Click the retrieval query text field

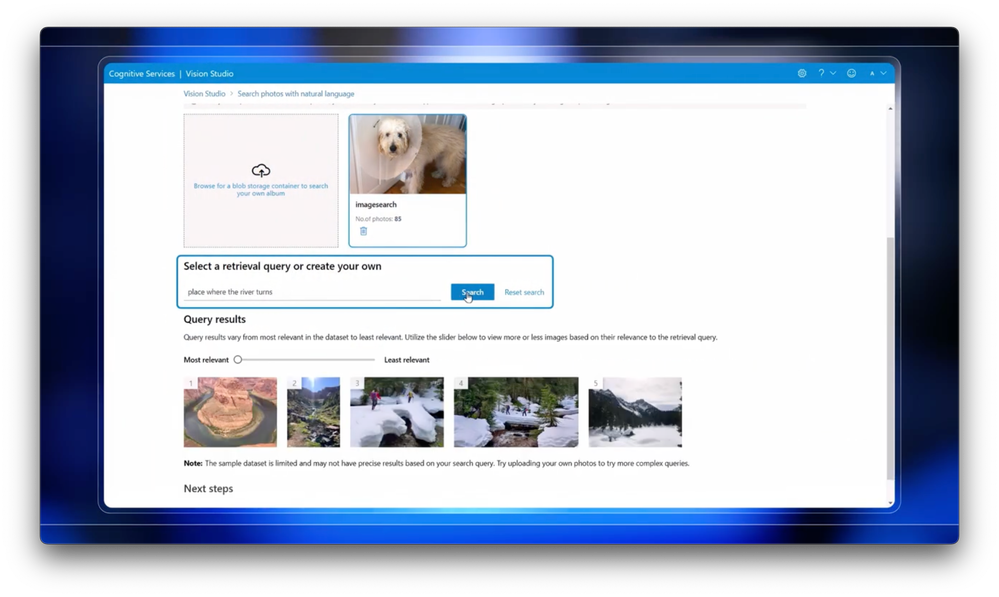(312, 292)
